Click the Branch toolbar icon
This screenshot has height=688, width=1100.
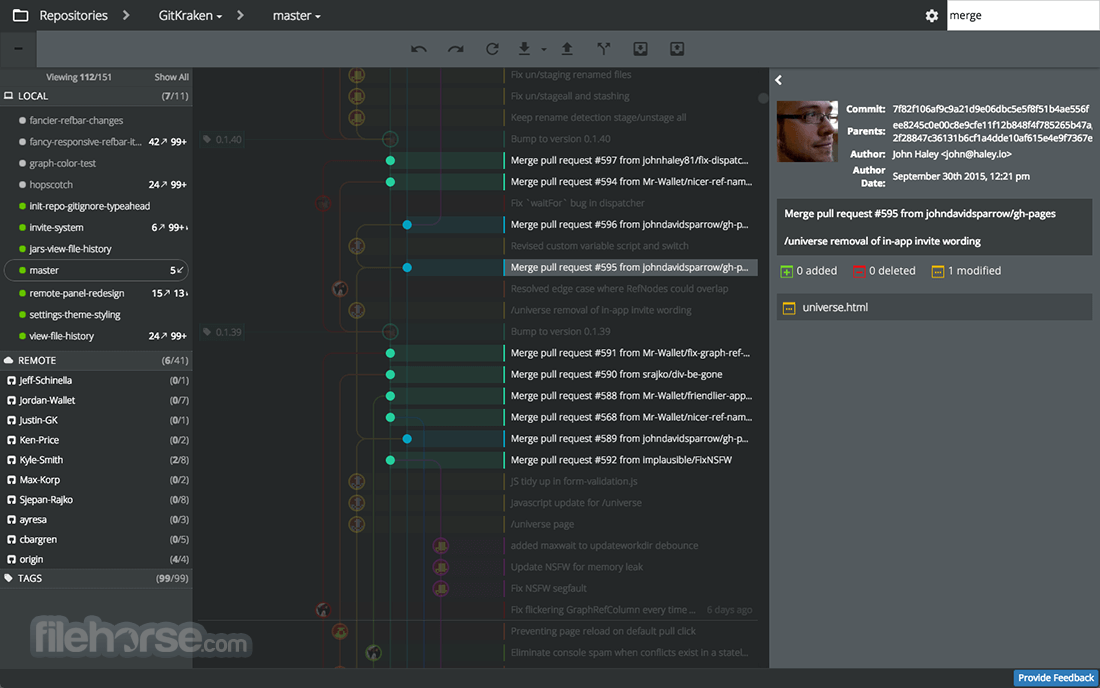click(603, 48)
